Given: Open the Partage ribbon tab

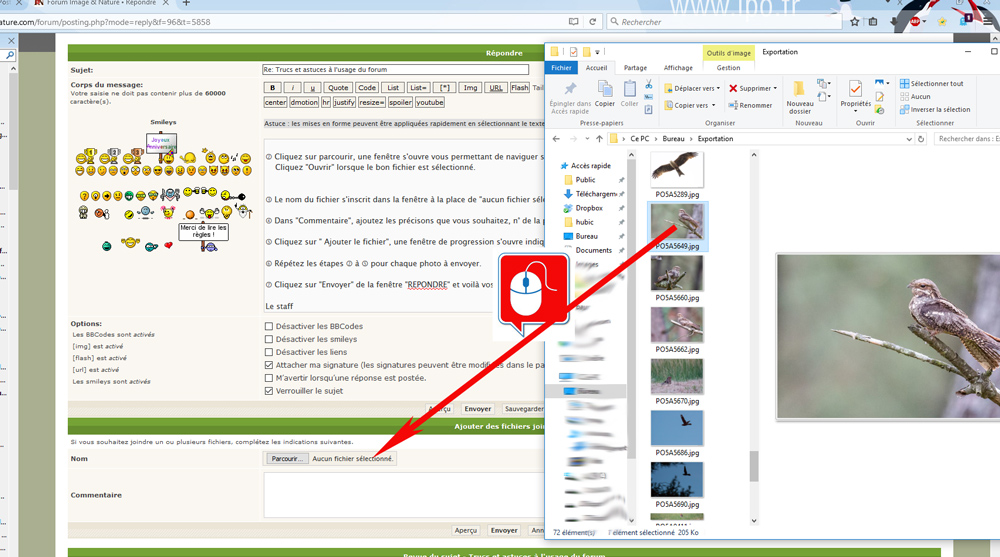Looking at the screenshot, I should point(635,68).
